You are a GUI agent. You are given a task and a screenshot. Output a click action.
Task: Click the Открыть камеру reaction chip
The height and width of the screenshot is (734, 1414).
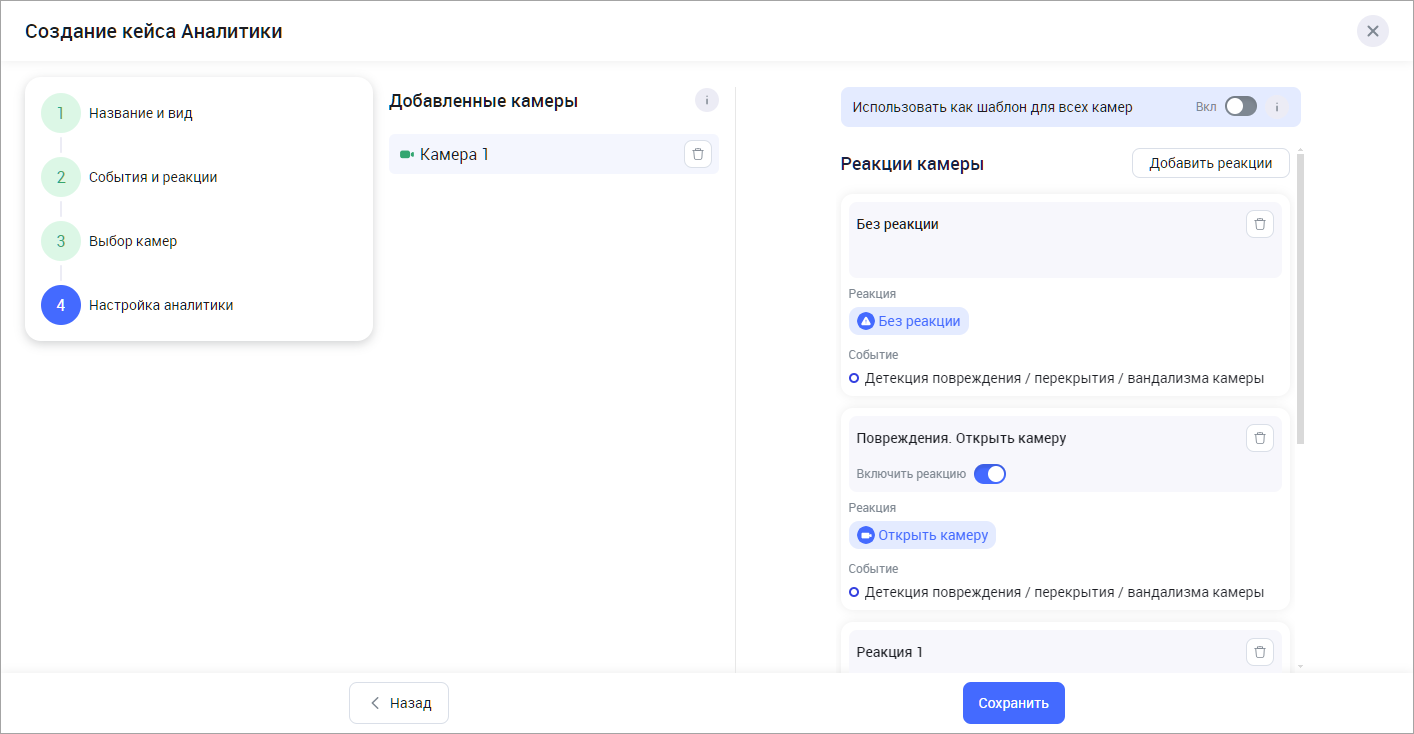[x=922, y=535]
